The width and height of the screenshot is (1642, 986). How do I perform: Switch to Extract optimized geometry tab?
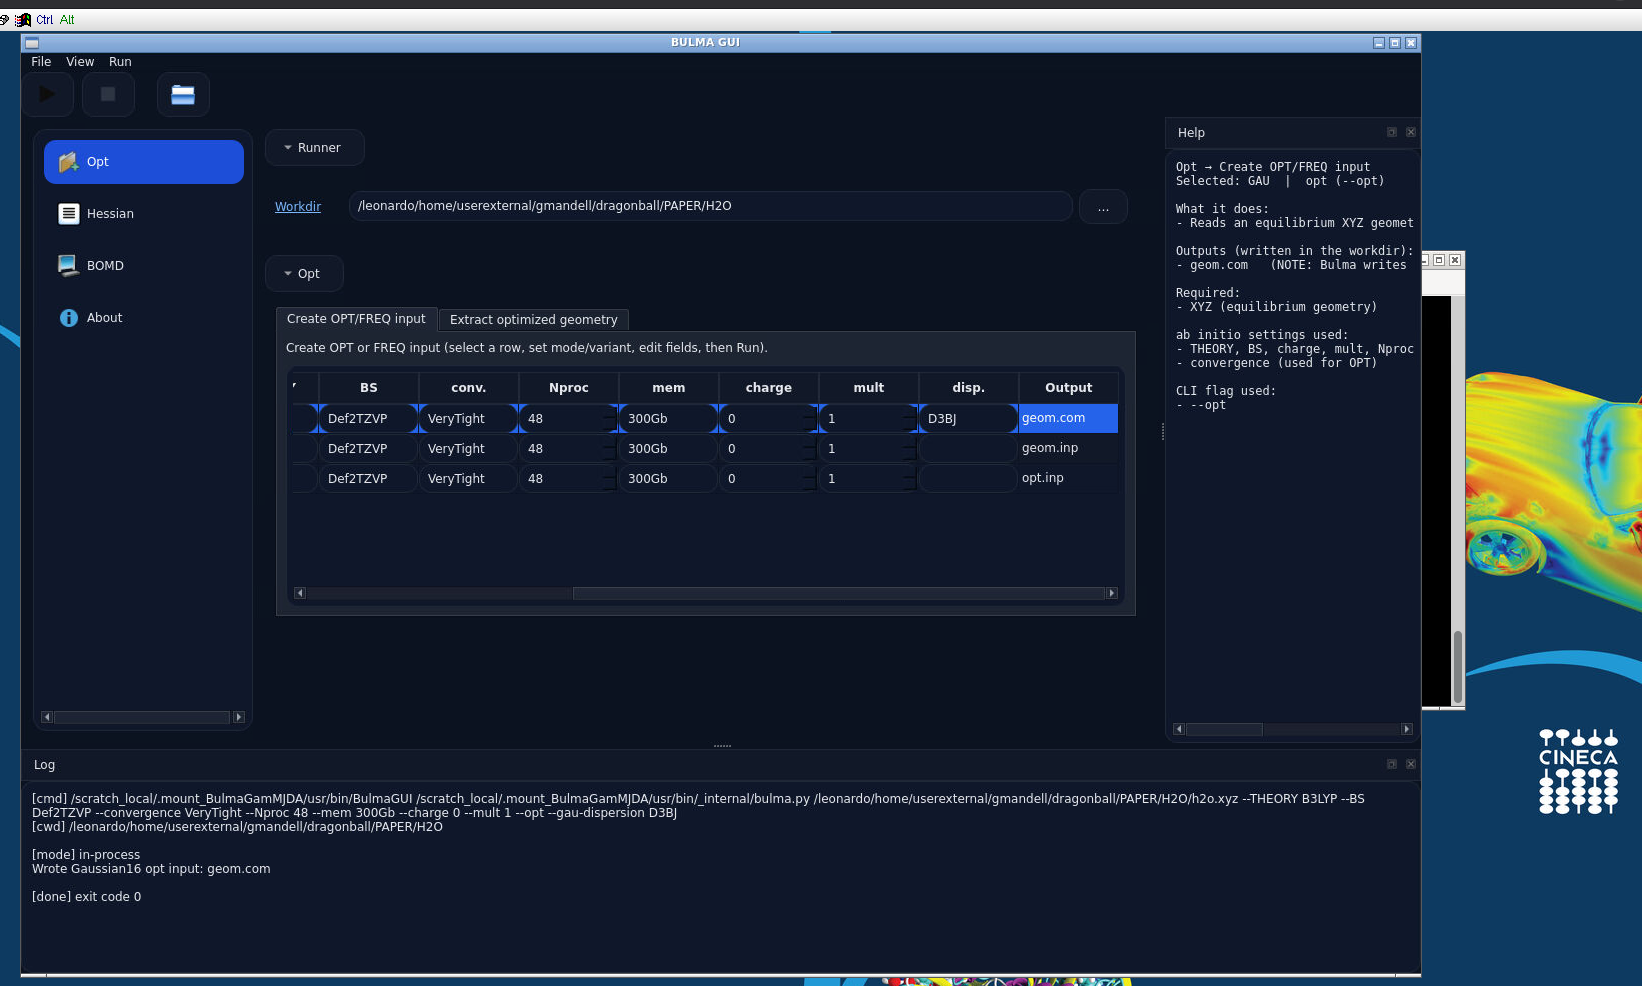coord(533,320)
